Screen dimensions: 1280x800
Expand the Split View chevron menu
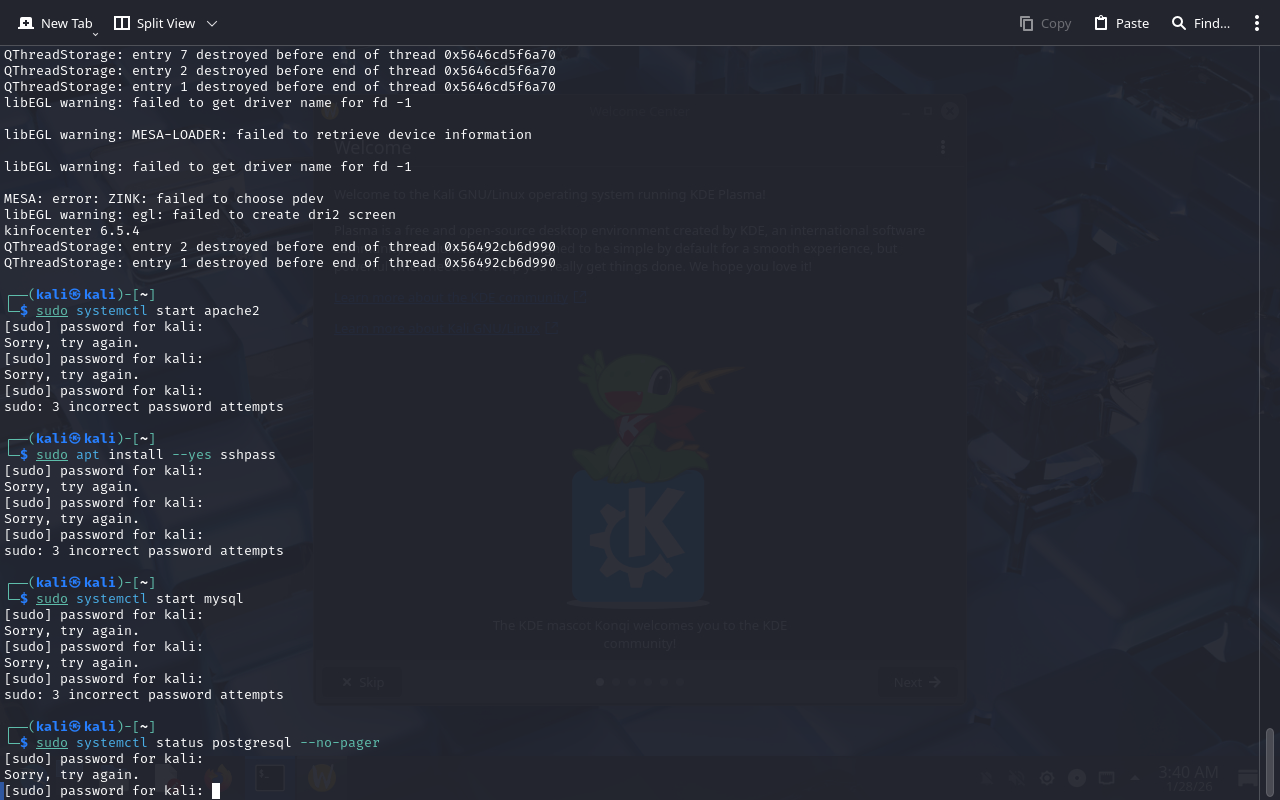(212, 23)
